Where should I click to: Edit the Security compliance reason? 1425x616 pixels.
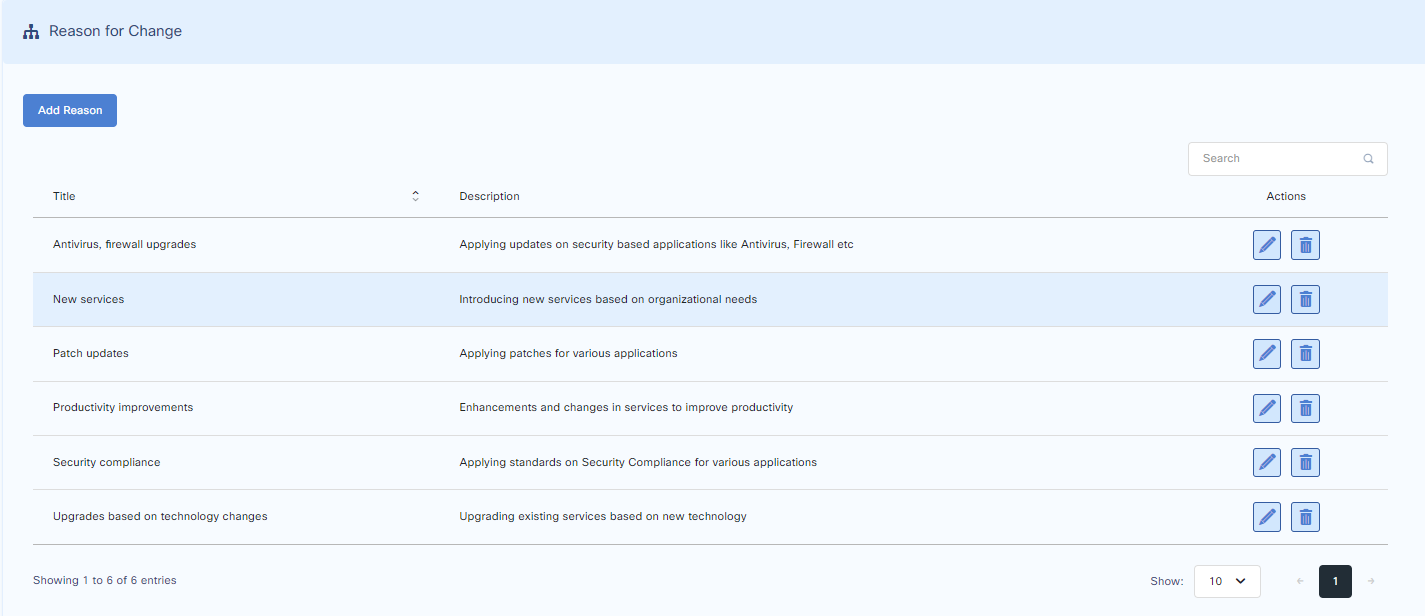tap(1266, 462)
